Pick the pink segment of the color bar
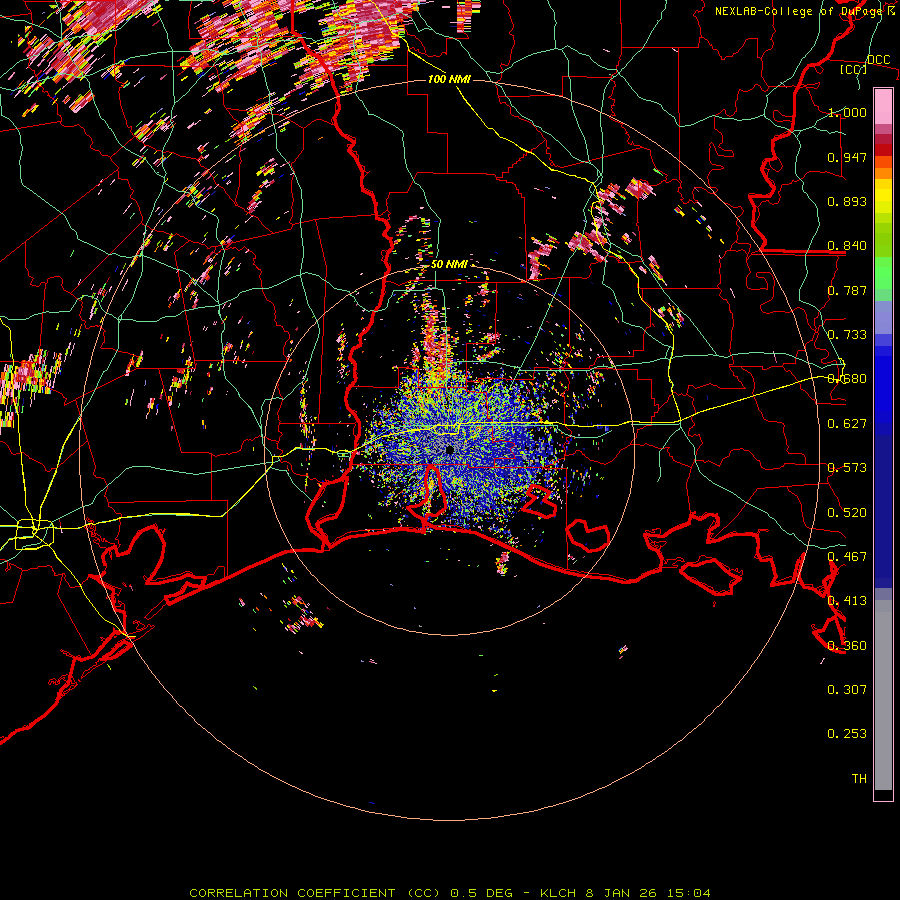This screenshot has width=900, height=900. click(883, 107)
